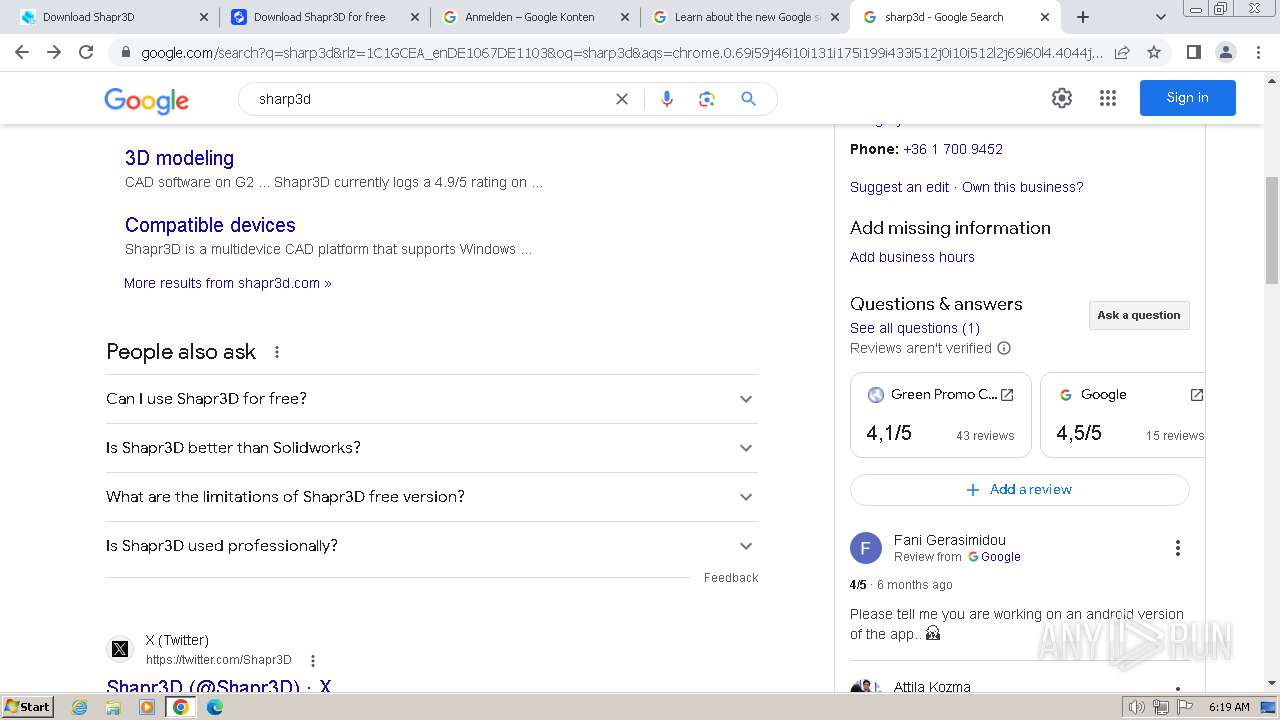Expand Is Shapr3D used professionally
Image resolution: width=1280 pixels, height=720 pixels.
point(432,546)
